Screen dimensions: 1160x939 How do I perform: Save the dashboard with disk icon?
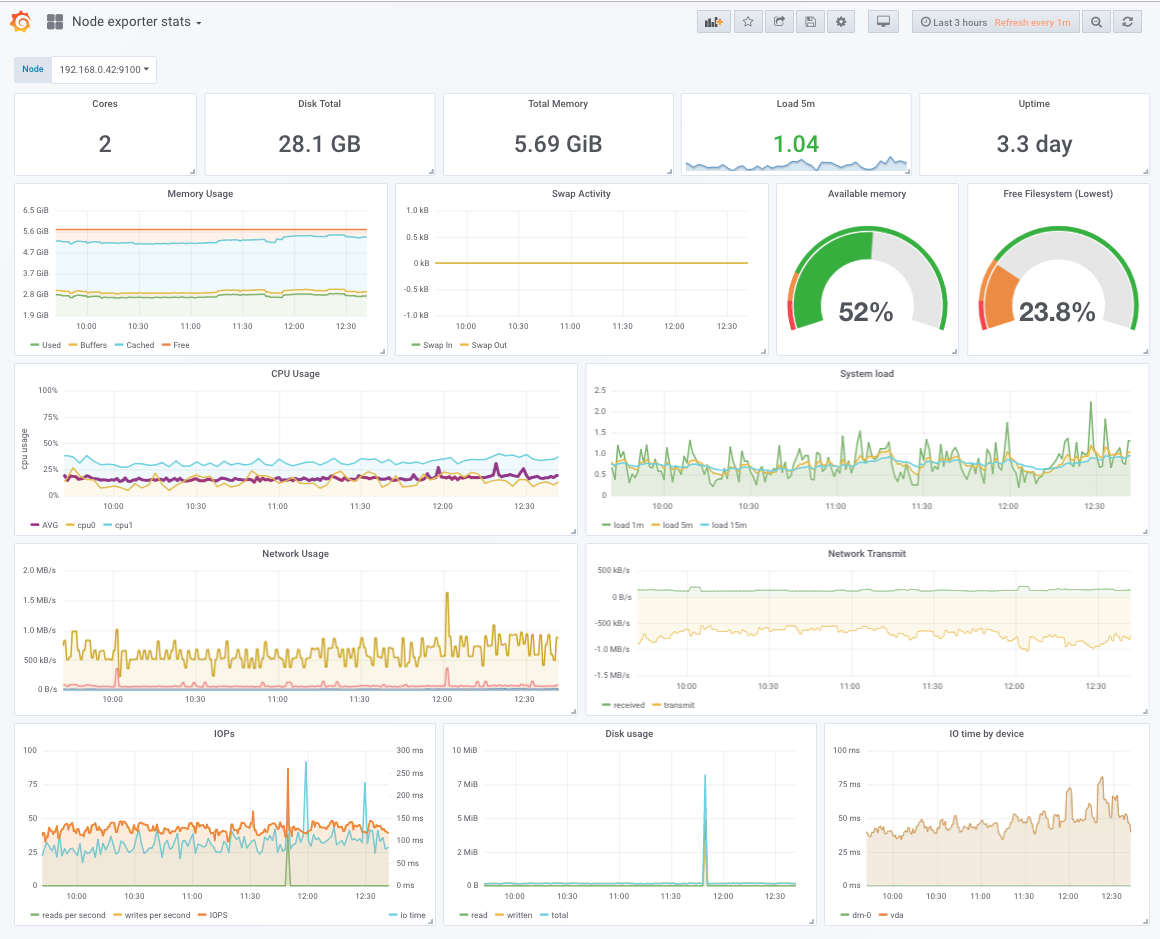click(810, 22)
